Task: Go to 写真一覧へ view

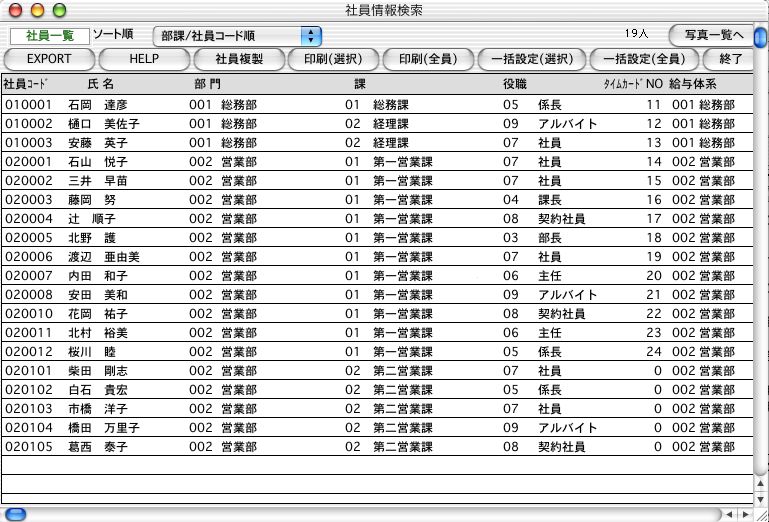Action: [713, 35]
